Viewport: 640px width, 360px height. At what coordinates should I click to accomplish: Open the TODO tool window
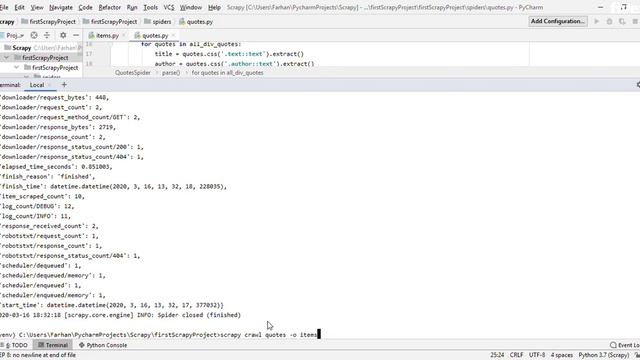16,345
